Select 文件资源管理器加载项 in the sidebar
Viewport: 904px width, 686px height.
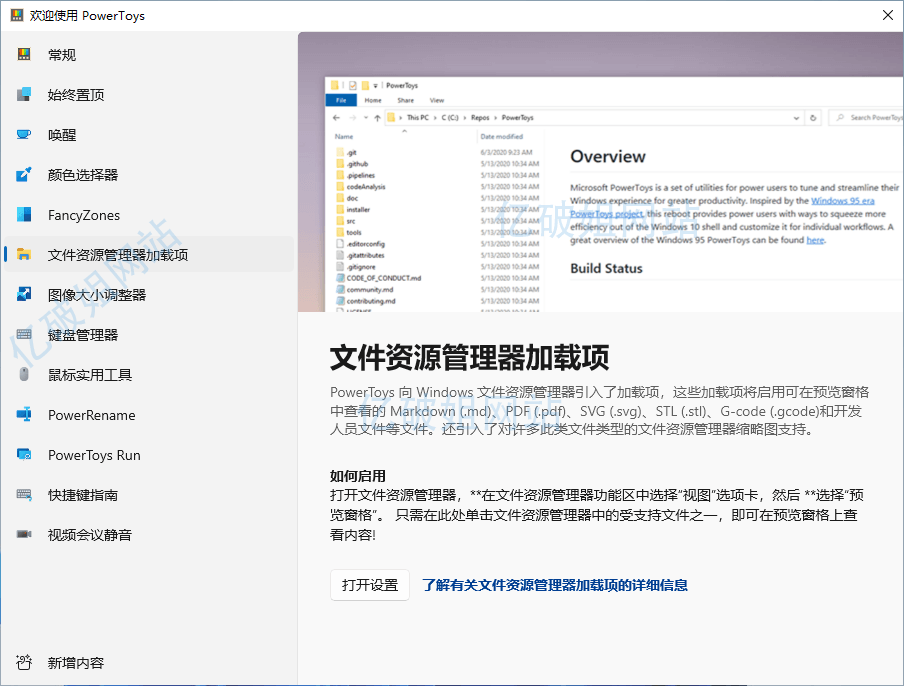click(117, 255)
